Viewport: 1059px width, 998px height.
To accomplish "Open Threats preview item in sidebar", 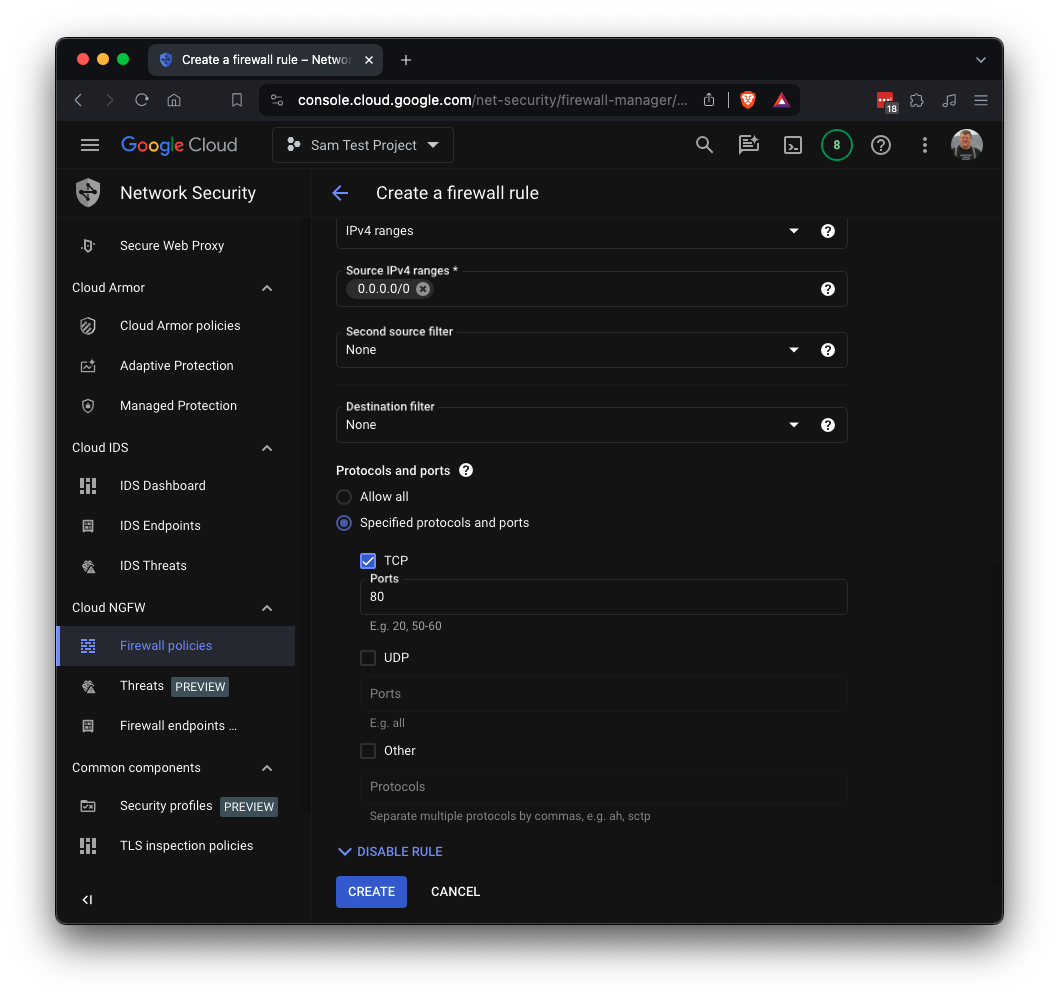I will 176,686.
